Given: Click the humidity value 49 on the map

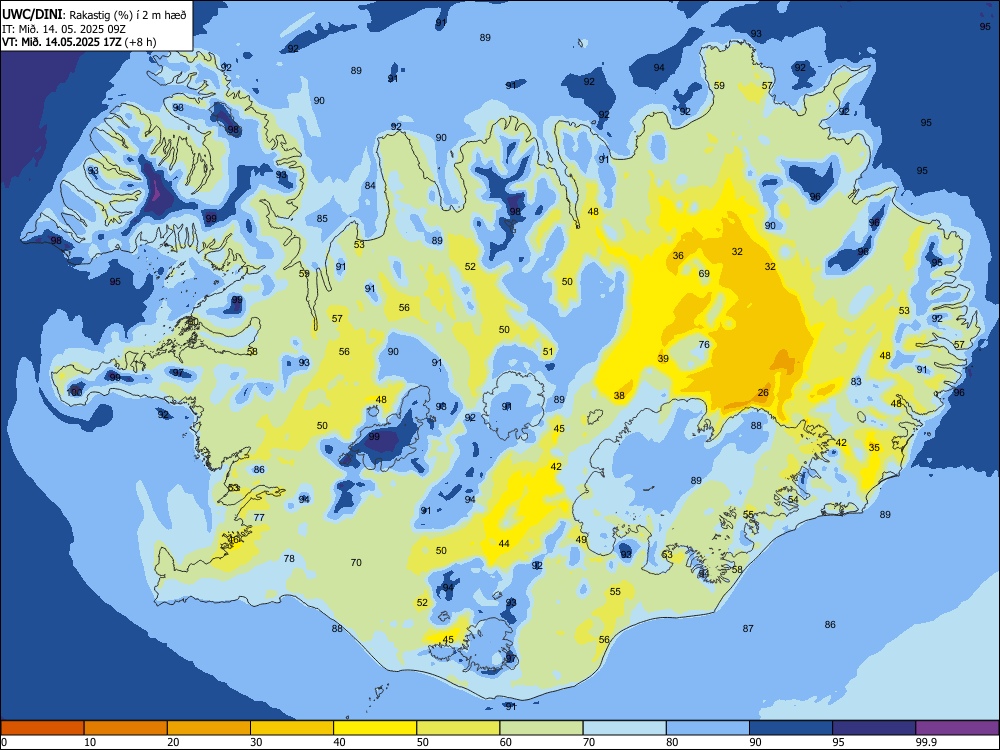Looking at the screenshot, I should [x=581, y=540].
